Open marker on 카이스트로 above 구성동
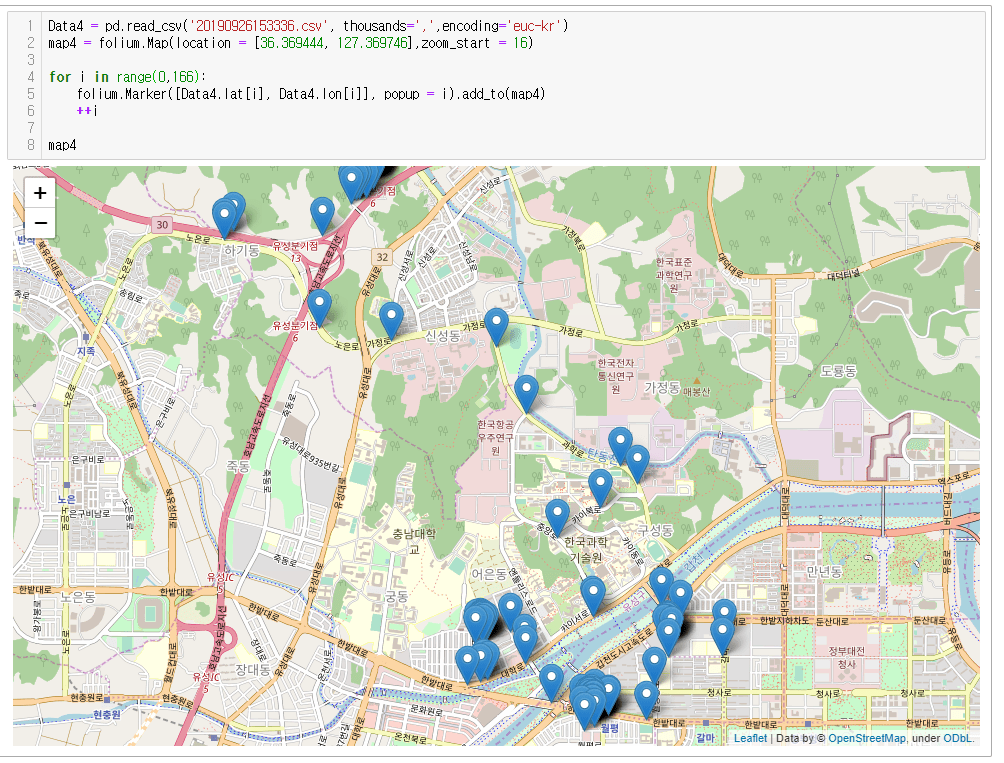The height and width of the screenshot is (763, 1004). coord(600,485)
